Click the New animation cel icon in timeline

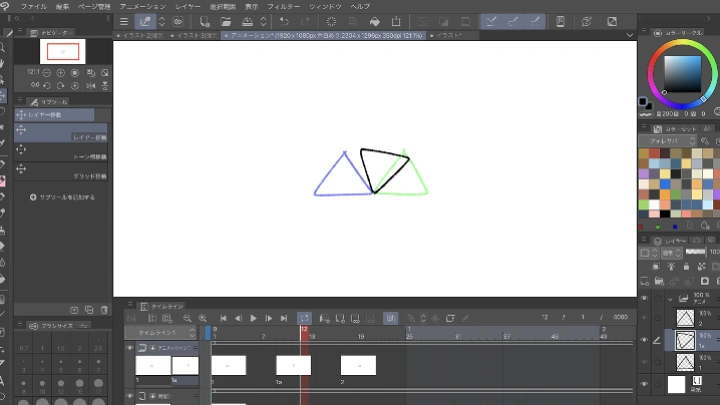(x=340, y=318)
